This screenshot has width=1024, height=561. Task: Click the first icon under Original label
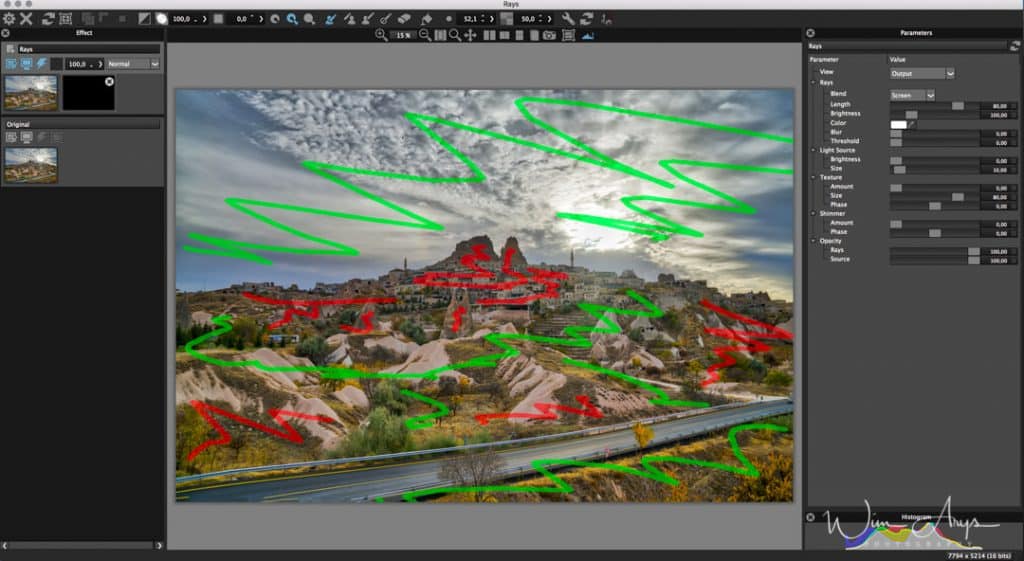pos(11,137)
